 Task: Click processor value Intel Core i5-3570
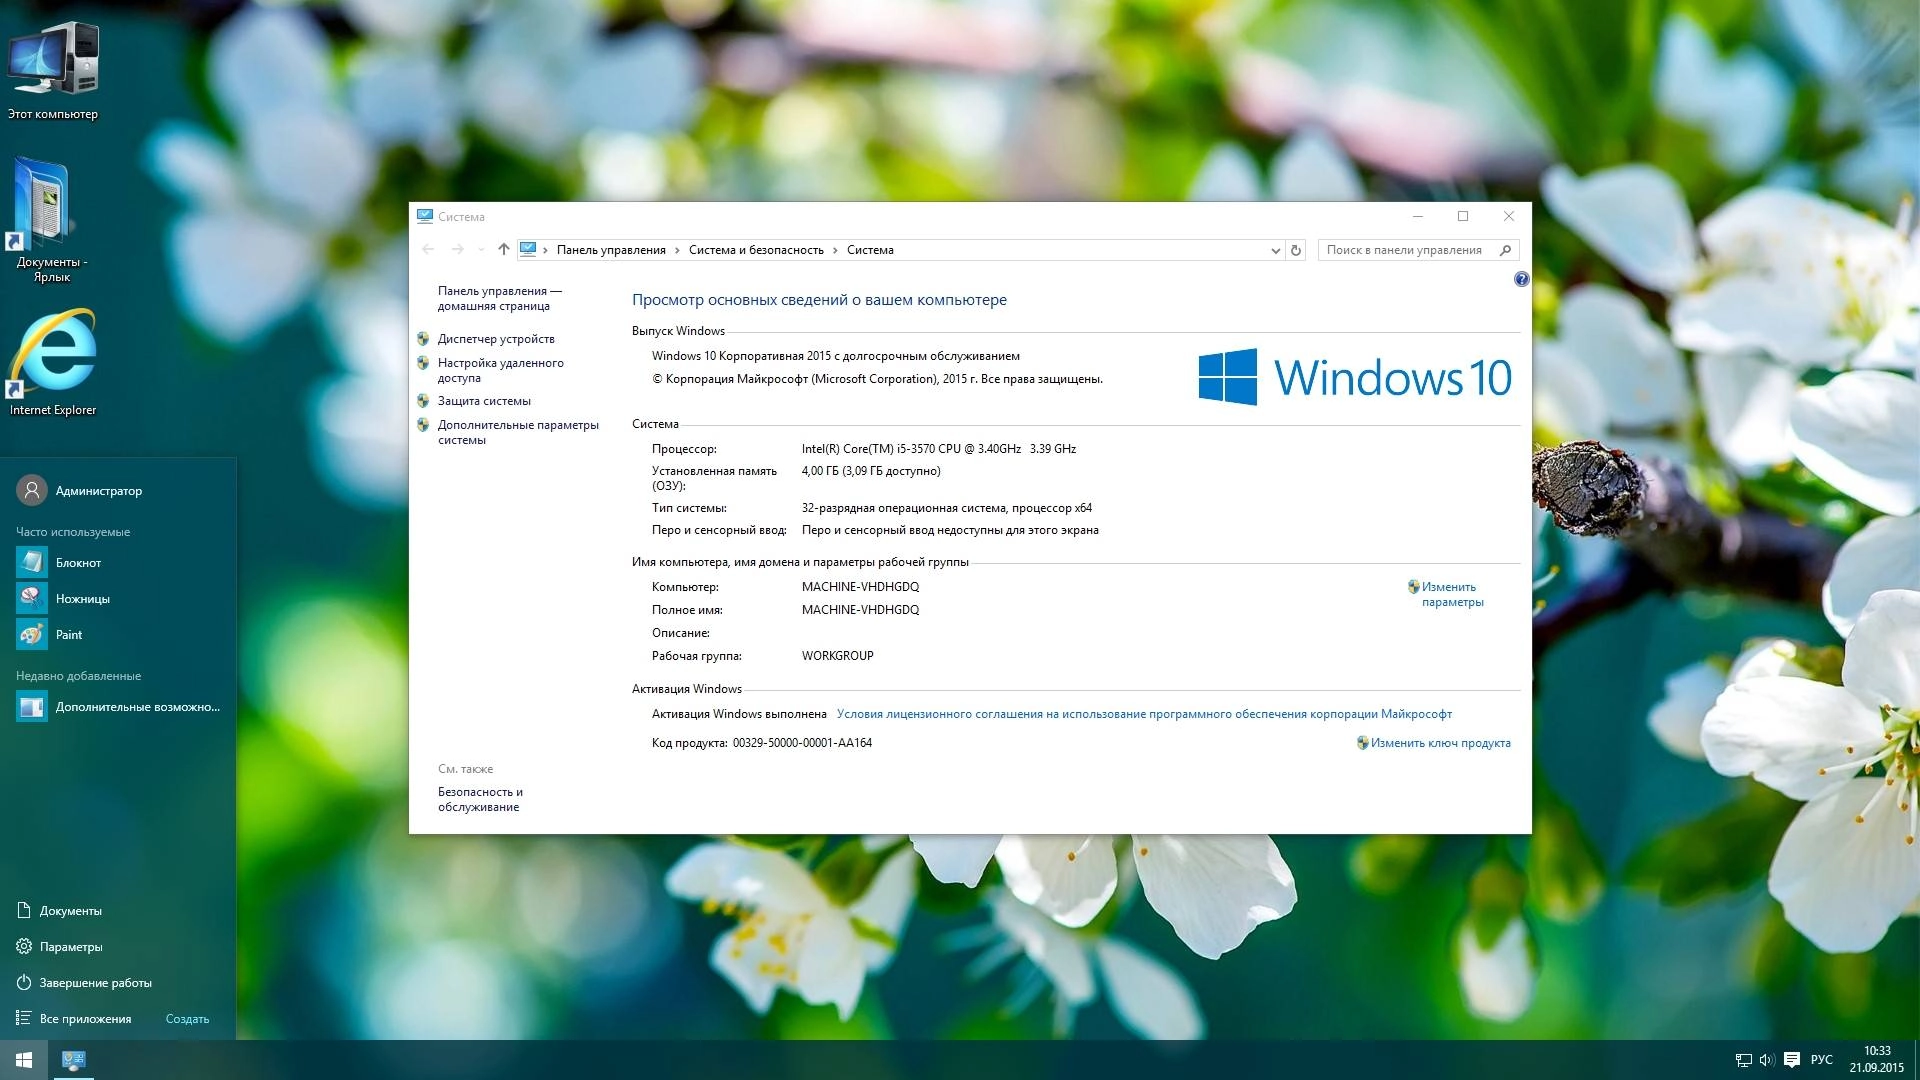[x=938, y=449]
